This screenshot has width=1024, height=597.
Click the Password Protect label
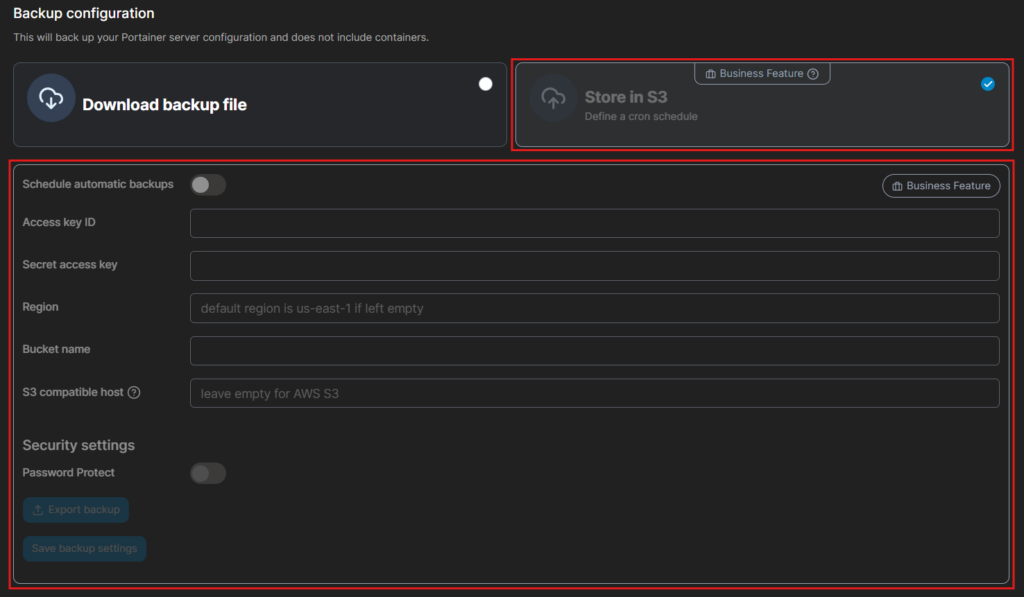69,472
